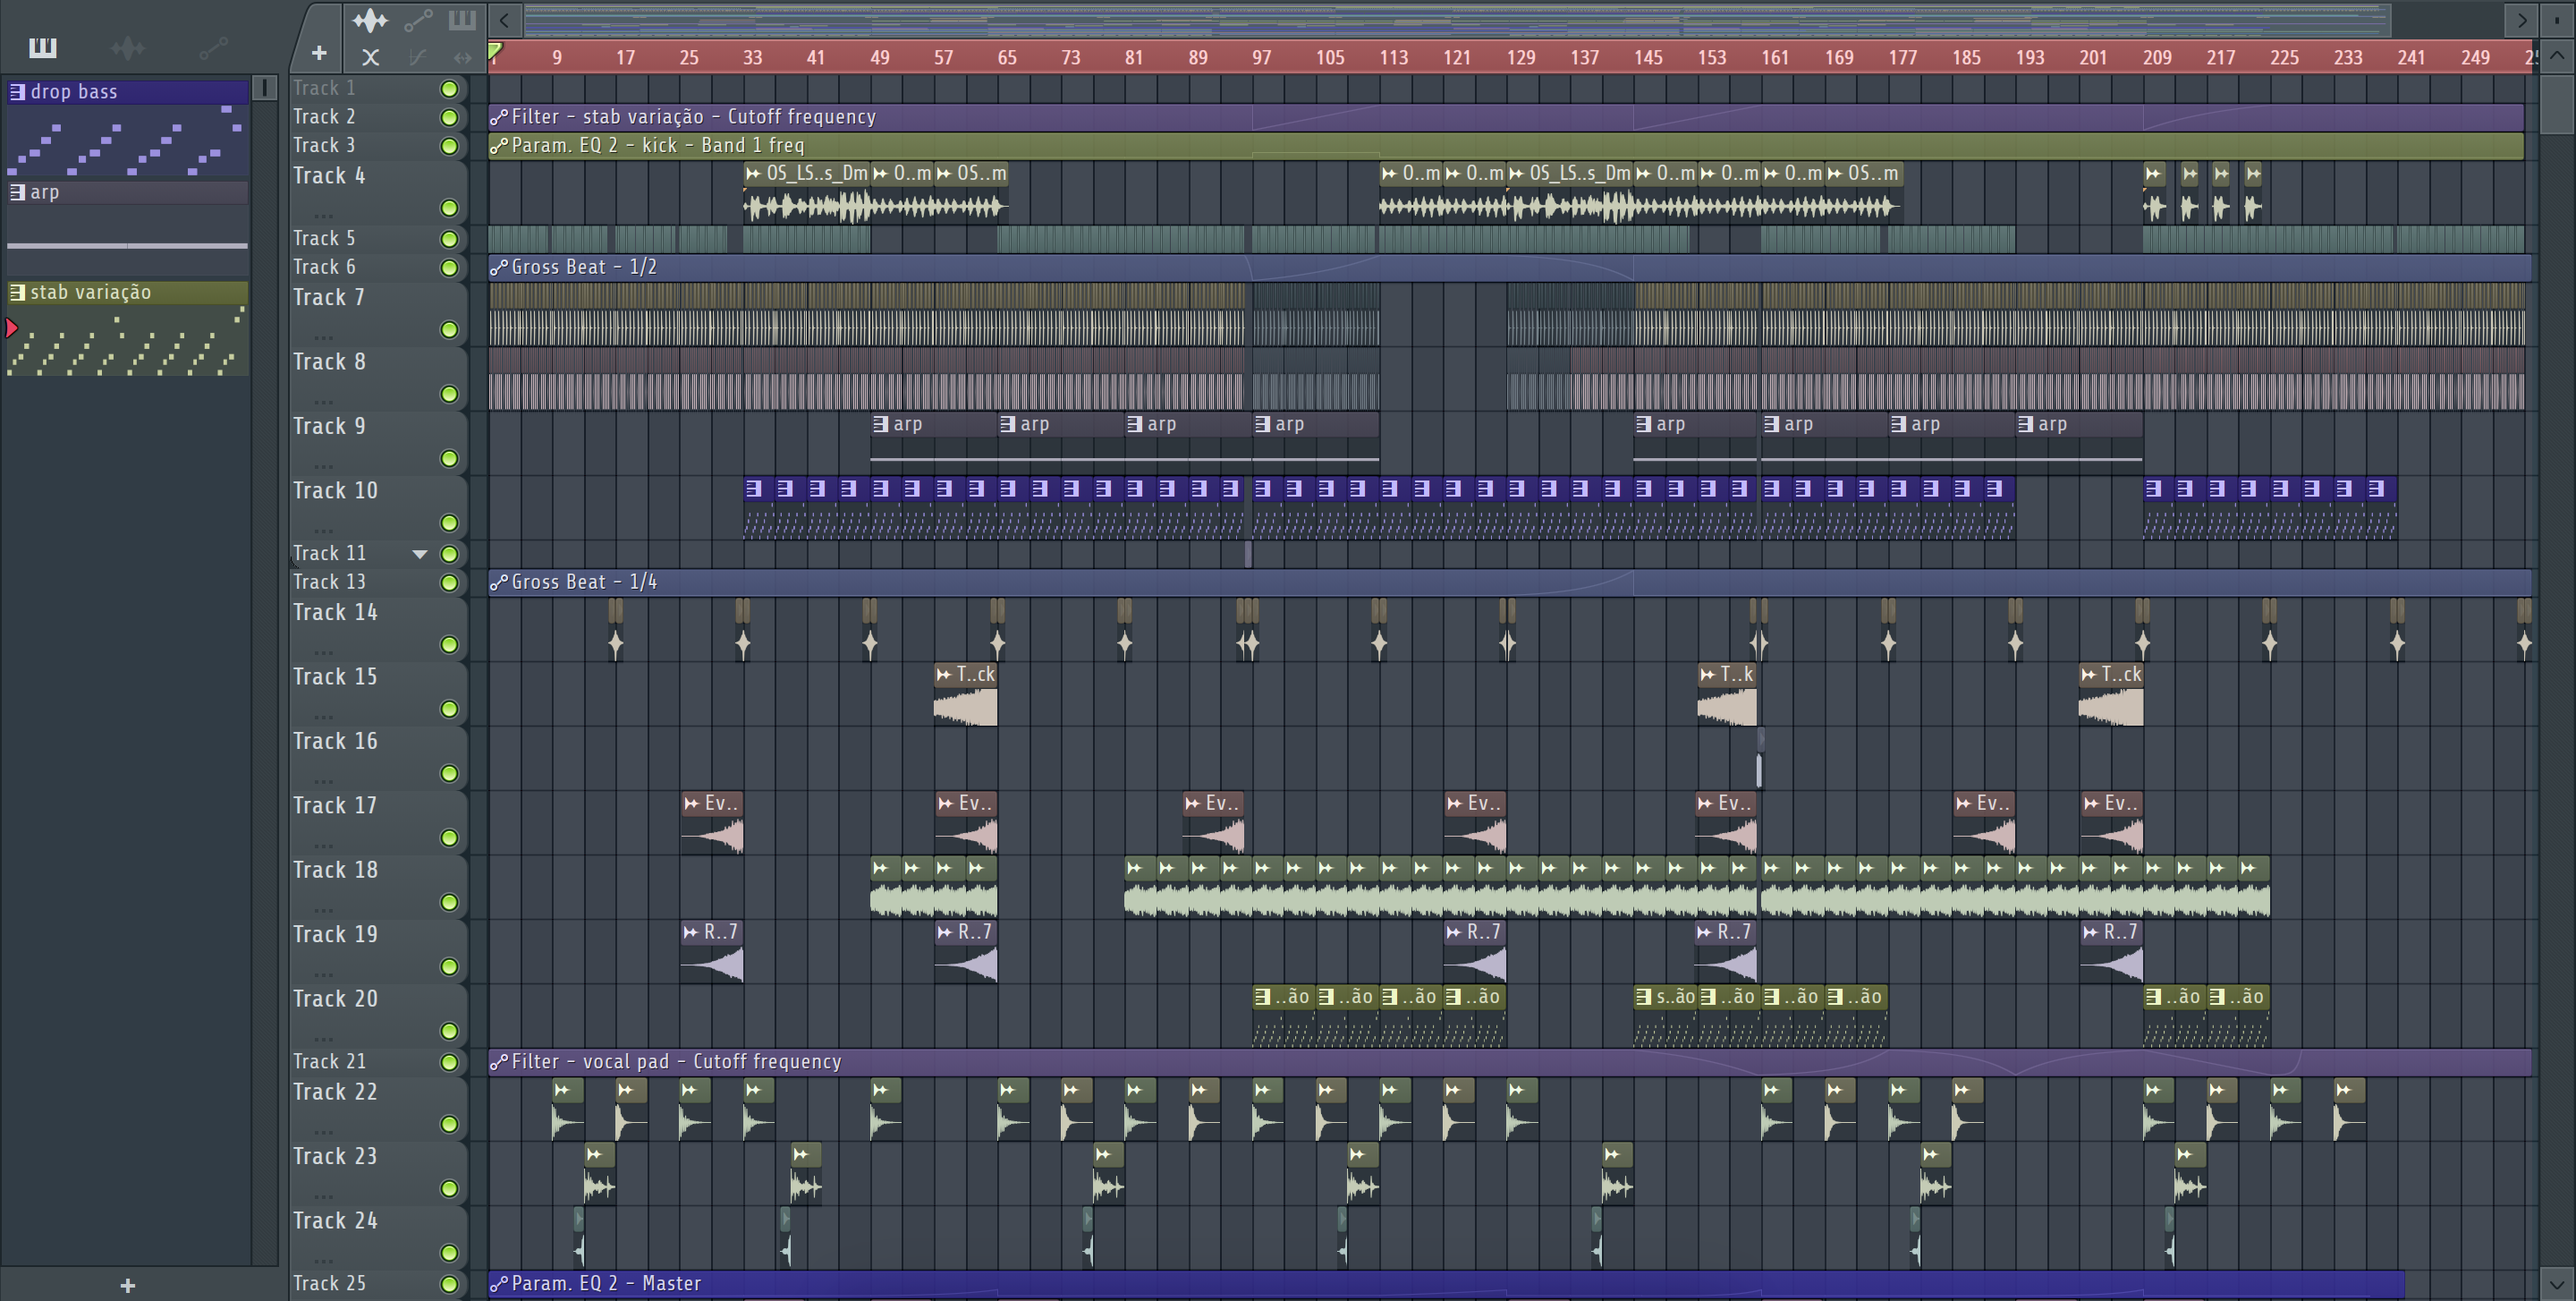This screenshot has height=1301, width=2576.
Task: Mute Track 1 with its green light
Action: coord(450,89)
